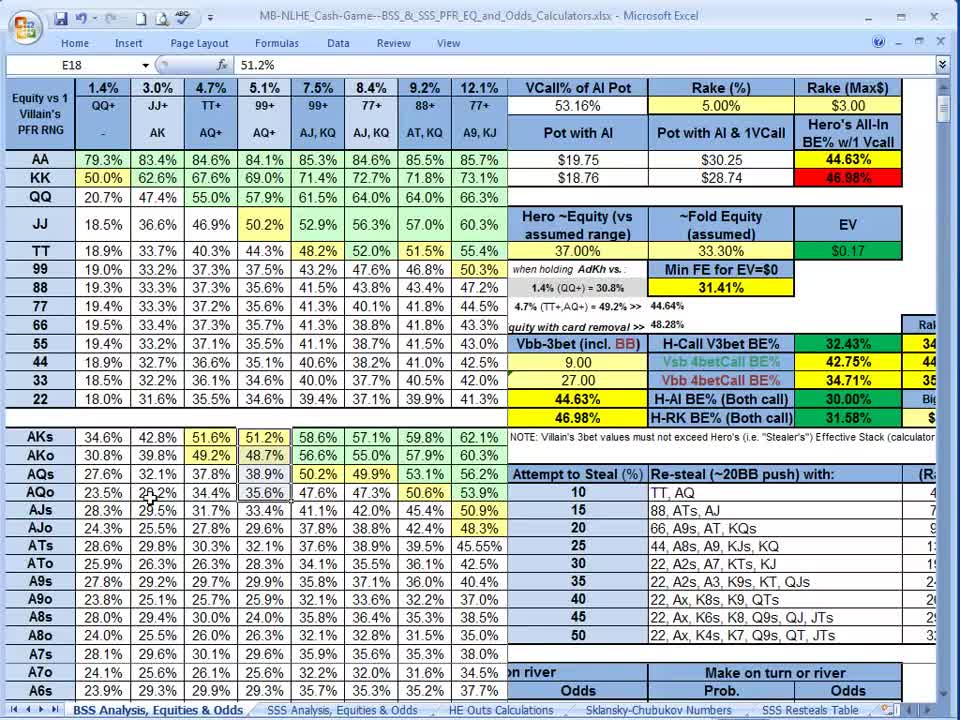
Task: Open the Name Box dropdown arrow
Action: point(145,66)
